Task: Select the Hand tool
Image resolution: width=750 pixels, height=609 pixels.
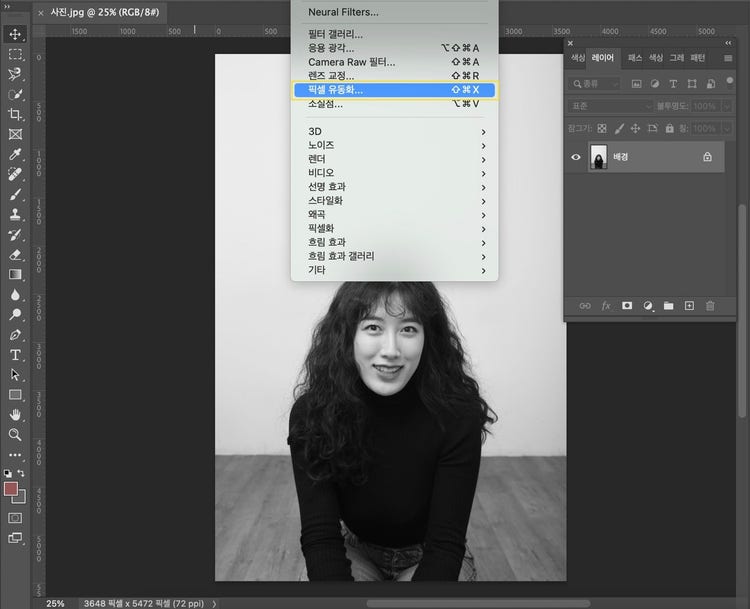Action: click(15, 414)
